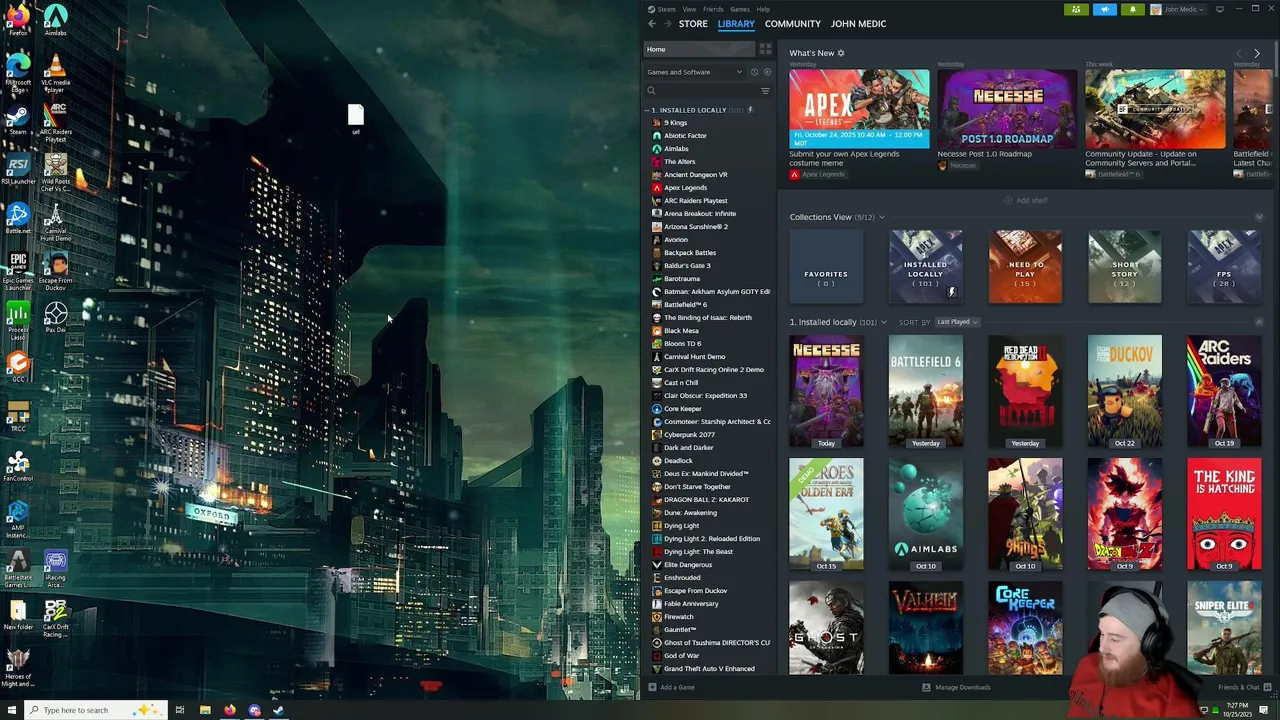Select God of War in game list
Image resolution: width=1280 pixels, height=720 pixels.
pos(681,656)
